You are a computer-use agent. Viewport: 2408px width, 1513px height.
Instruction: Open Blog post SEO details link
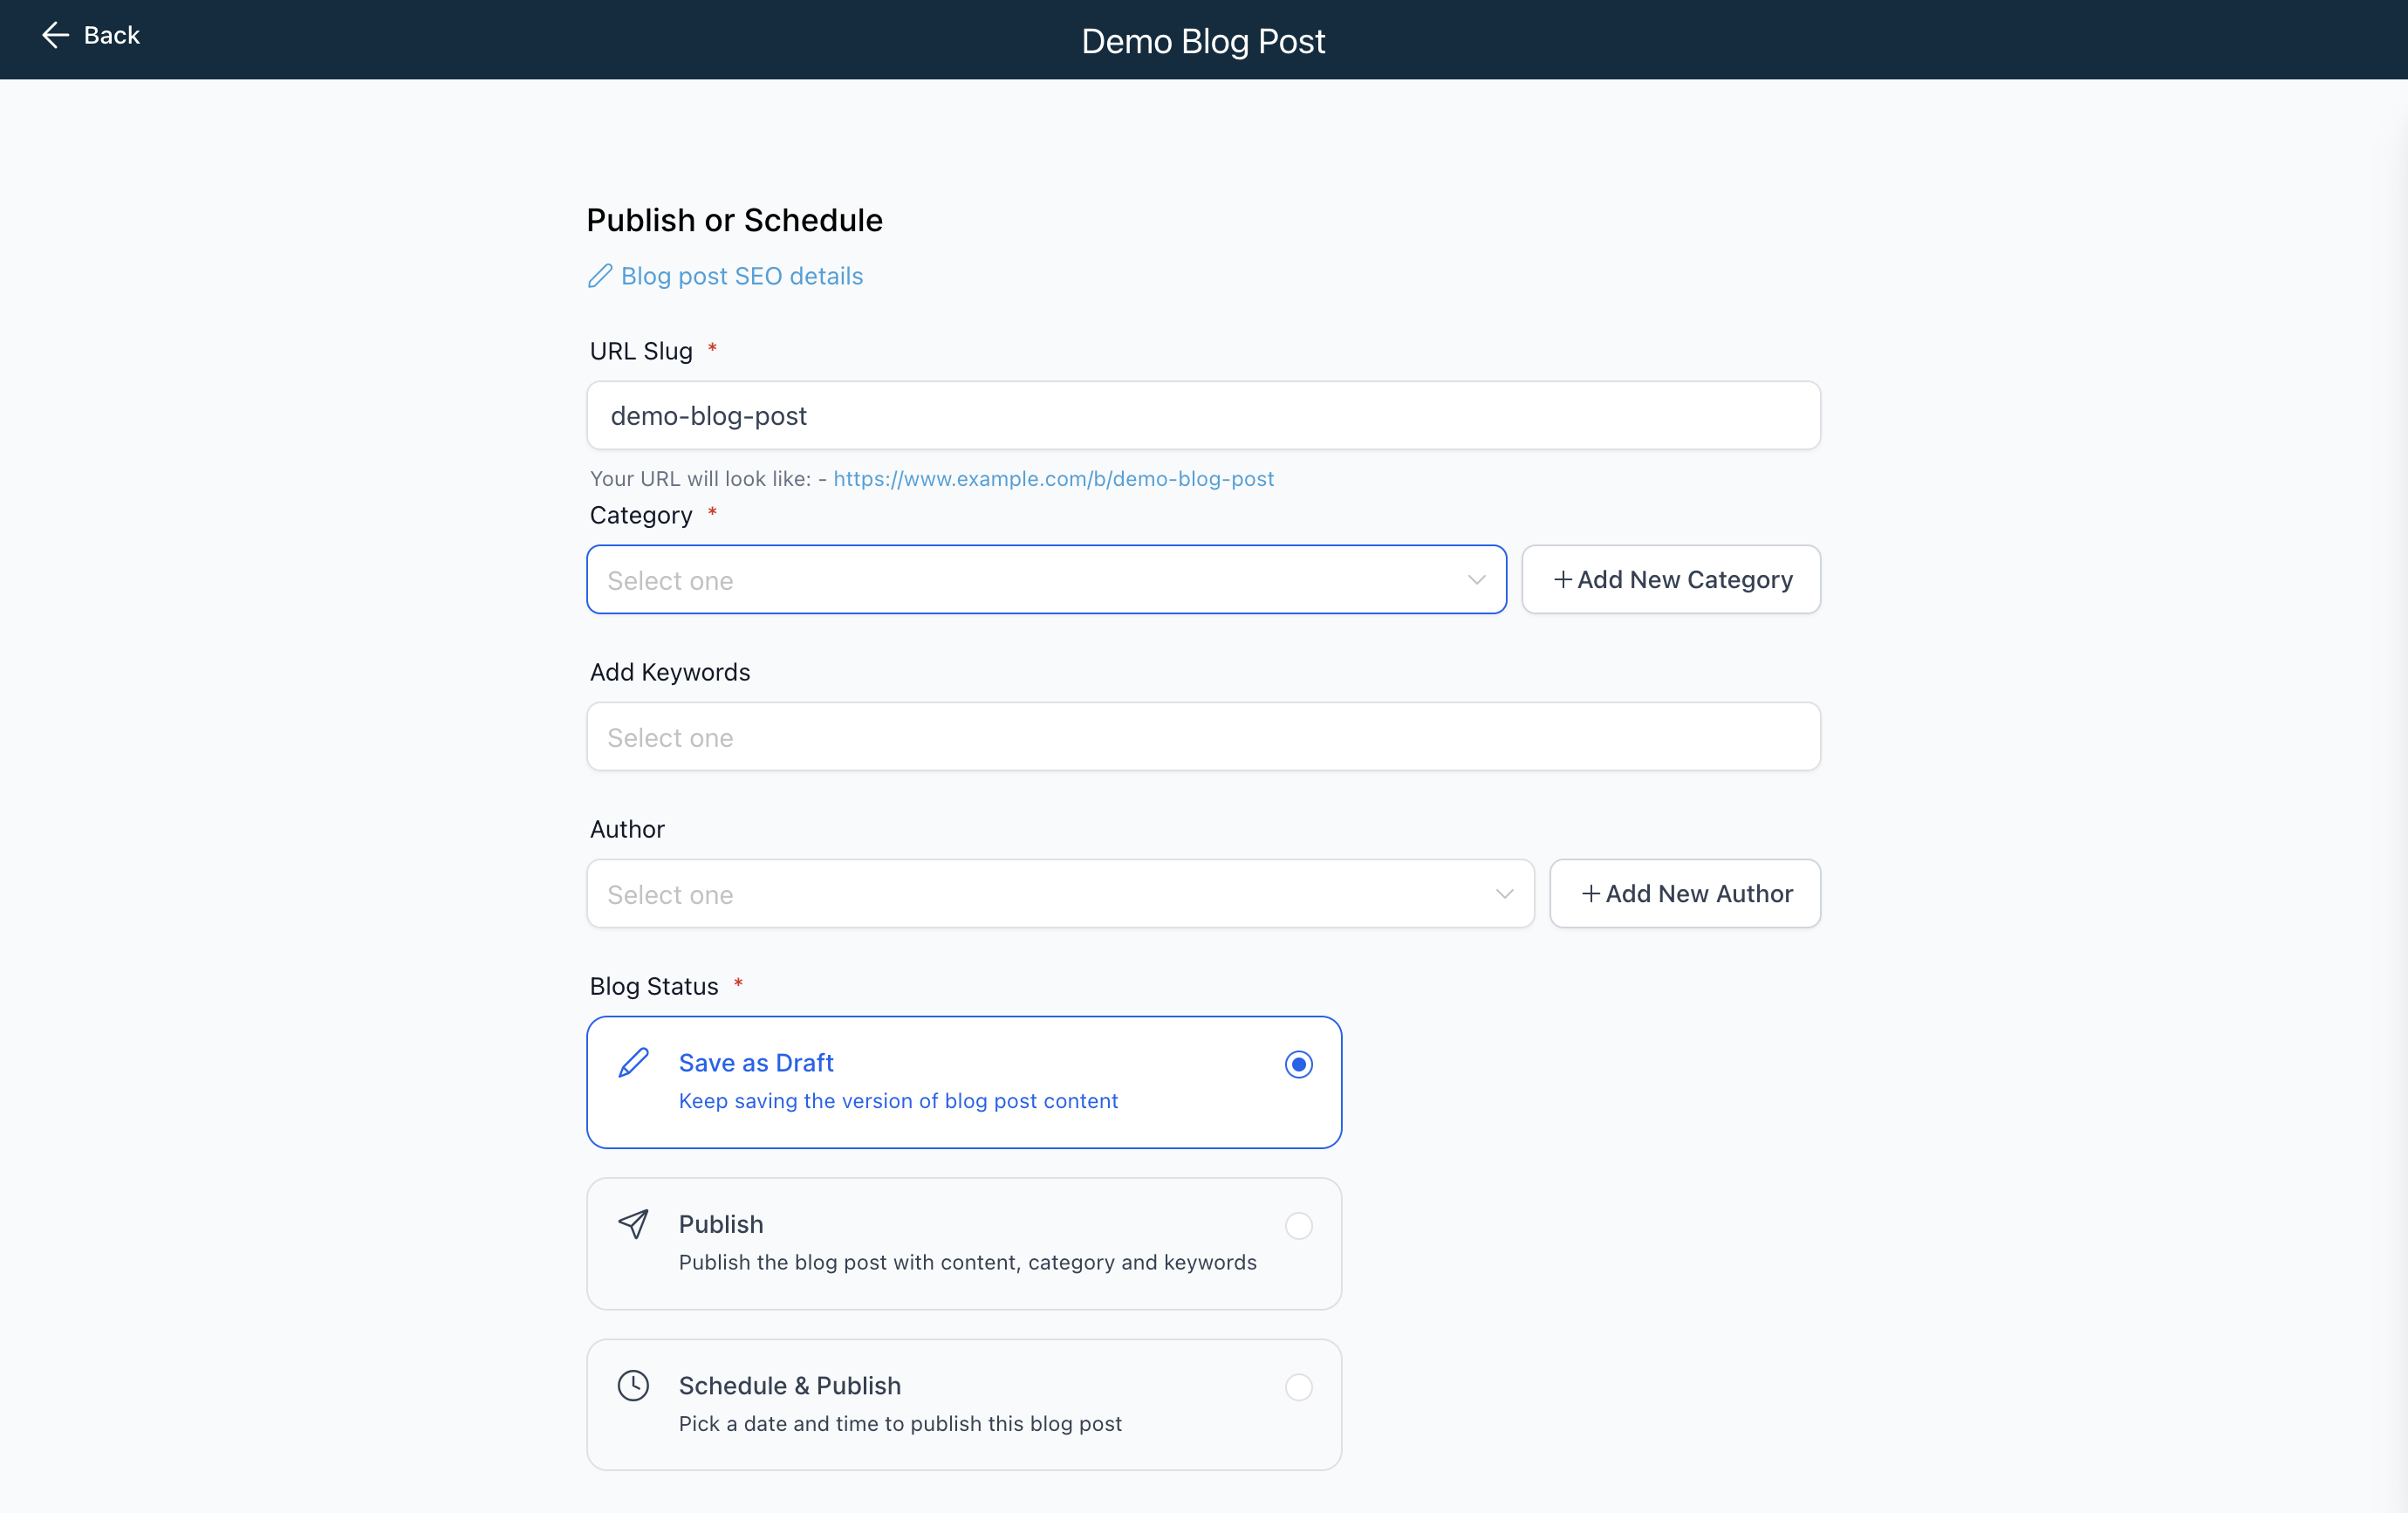pyautogui.click(x=742, y=276)
